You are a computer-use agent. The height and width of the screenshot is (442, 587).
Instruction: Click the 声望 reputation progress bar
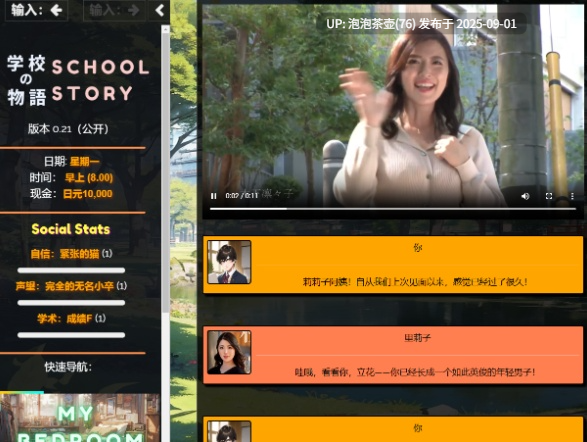71,302
